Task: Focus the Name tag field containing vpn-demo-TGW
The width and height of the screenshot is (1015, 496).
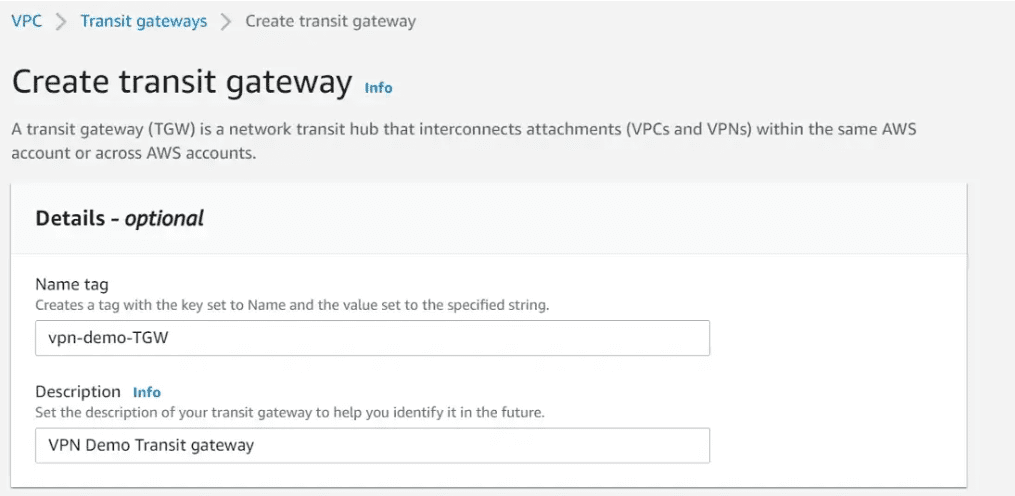Action: click(372, 338)
